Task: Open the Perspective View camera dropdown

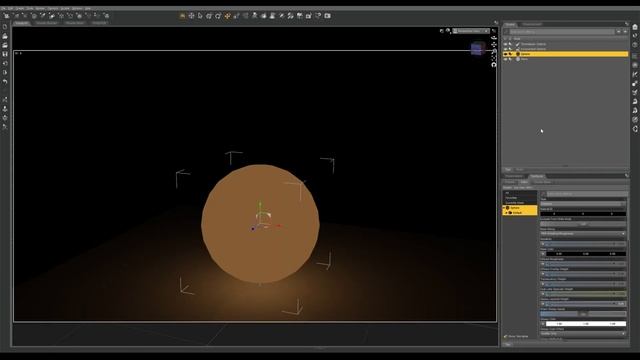Action: point(471,31)
